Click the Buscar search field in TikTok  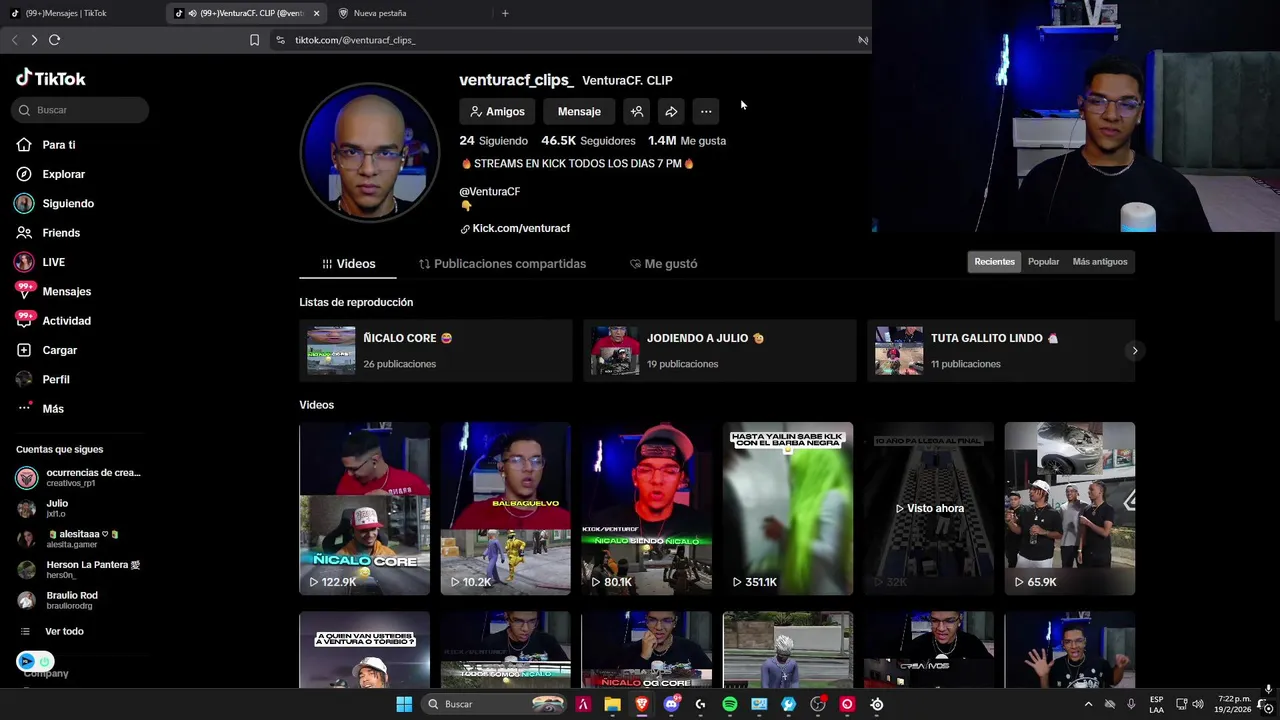80,110
